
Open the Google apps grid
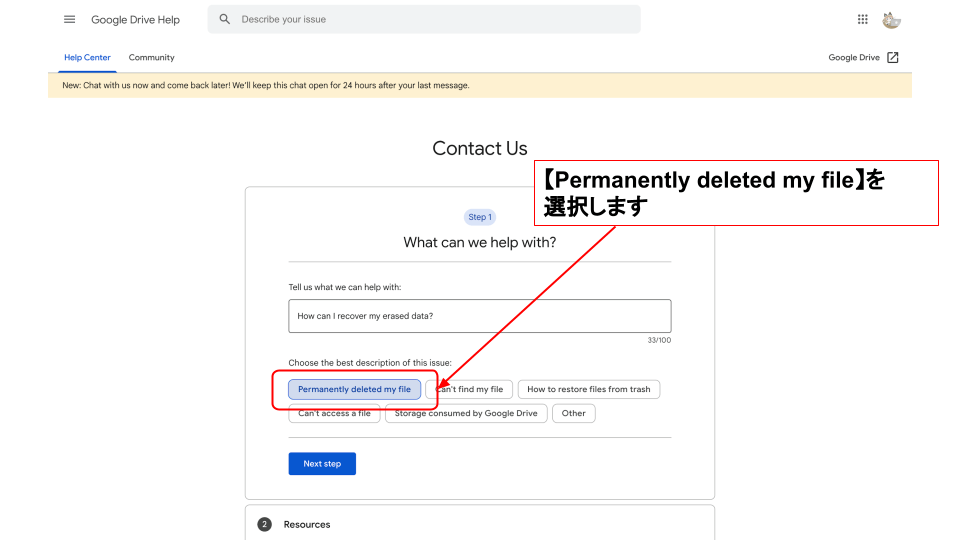click(863, 19)
